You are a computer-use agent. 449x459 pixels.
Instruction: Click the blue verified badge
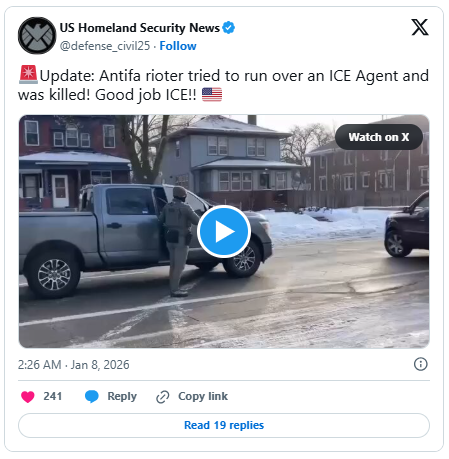(x=228, y=28)
